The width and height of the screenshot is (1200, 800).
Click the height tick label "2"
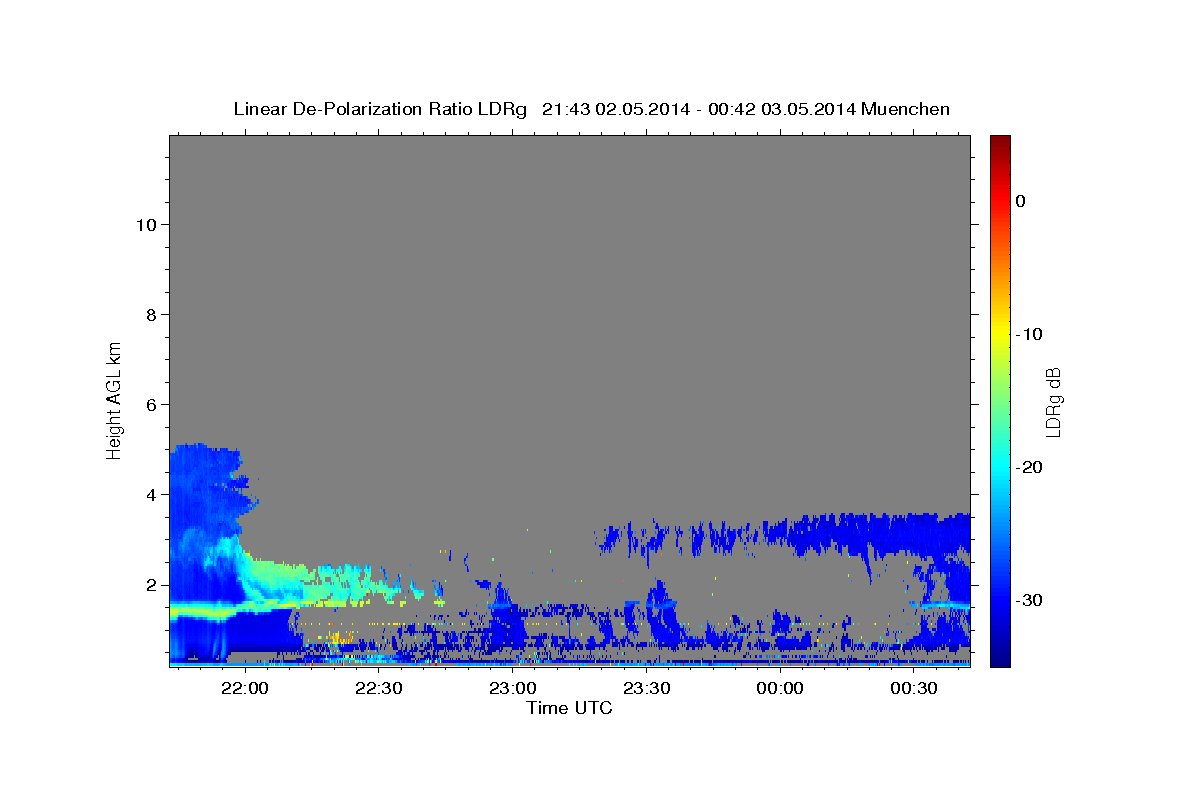coord(150,585)
